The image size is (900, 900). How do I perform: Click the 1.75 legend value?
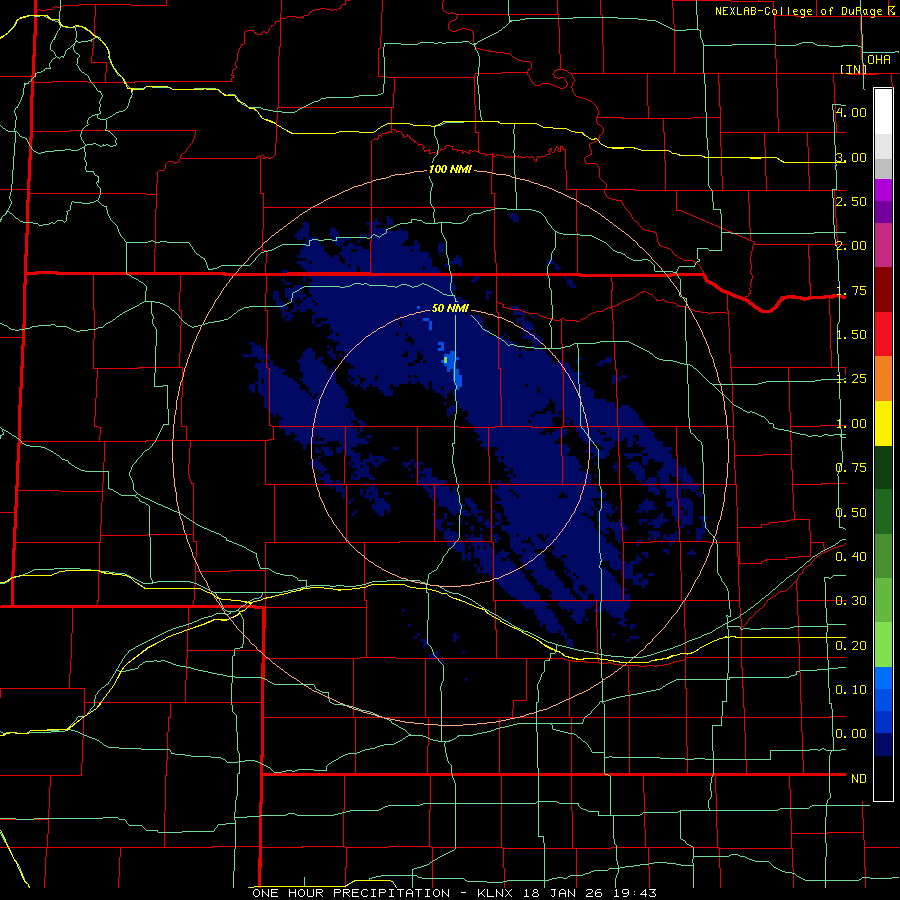(851, 290)
